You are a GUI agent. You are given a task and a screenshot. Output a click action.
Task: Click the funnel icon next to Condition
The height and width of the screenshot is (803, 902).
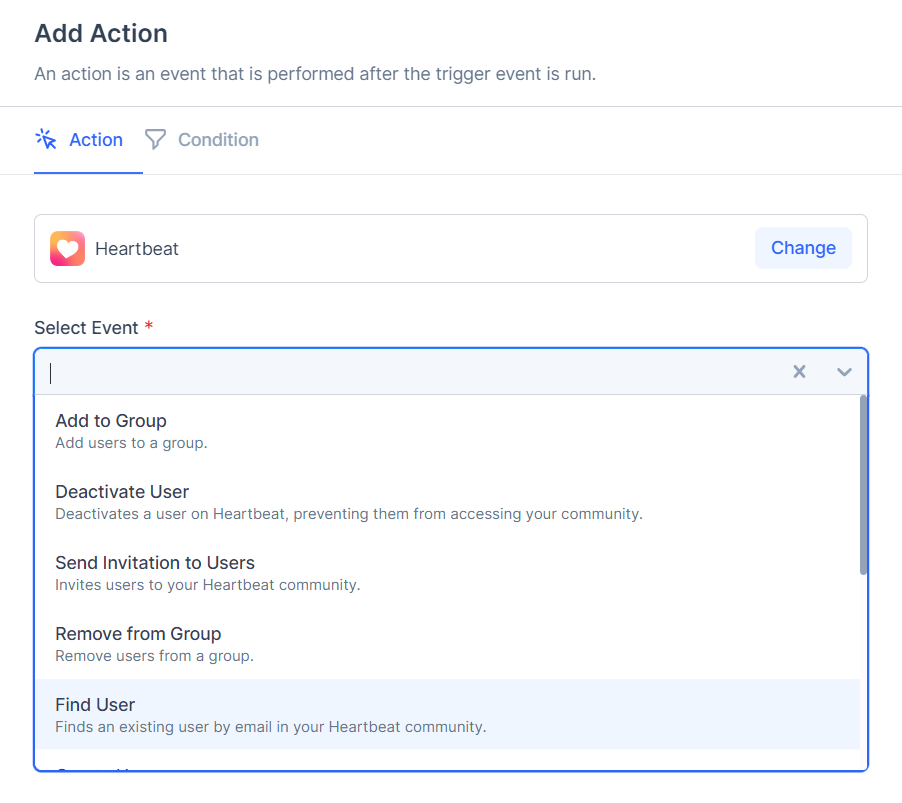click(x=155, y=139)
